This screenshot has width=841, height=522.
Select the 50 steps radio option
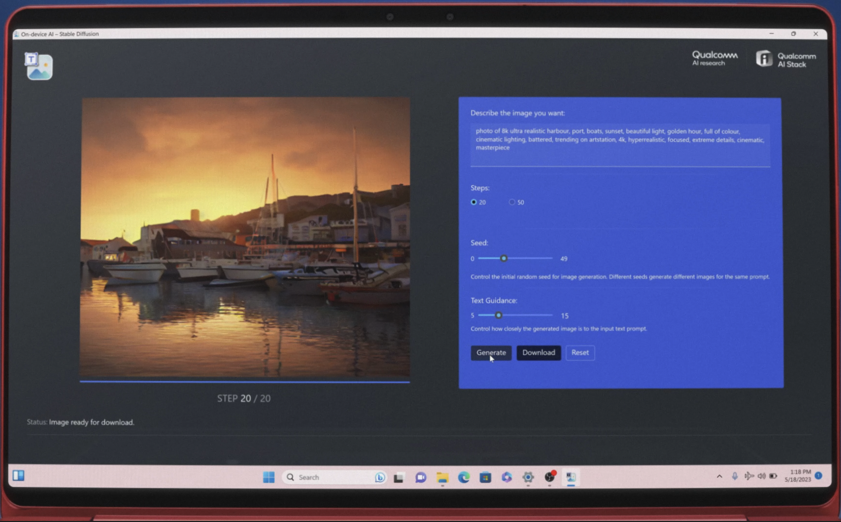[512, 202]
